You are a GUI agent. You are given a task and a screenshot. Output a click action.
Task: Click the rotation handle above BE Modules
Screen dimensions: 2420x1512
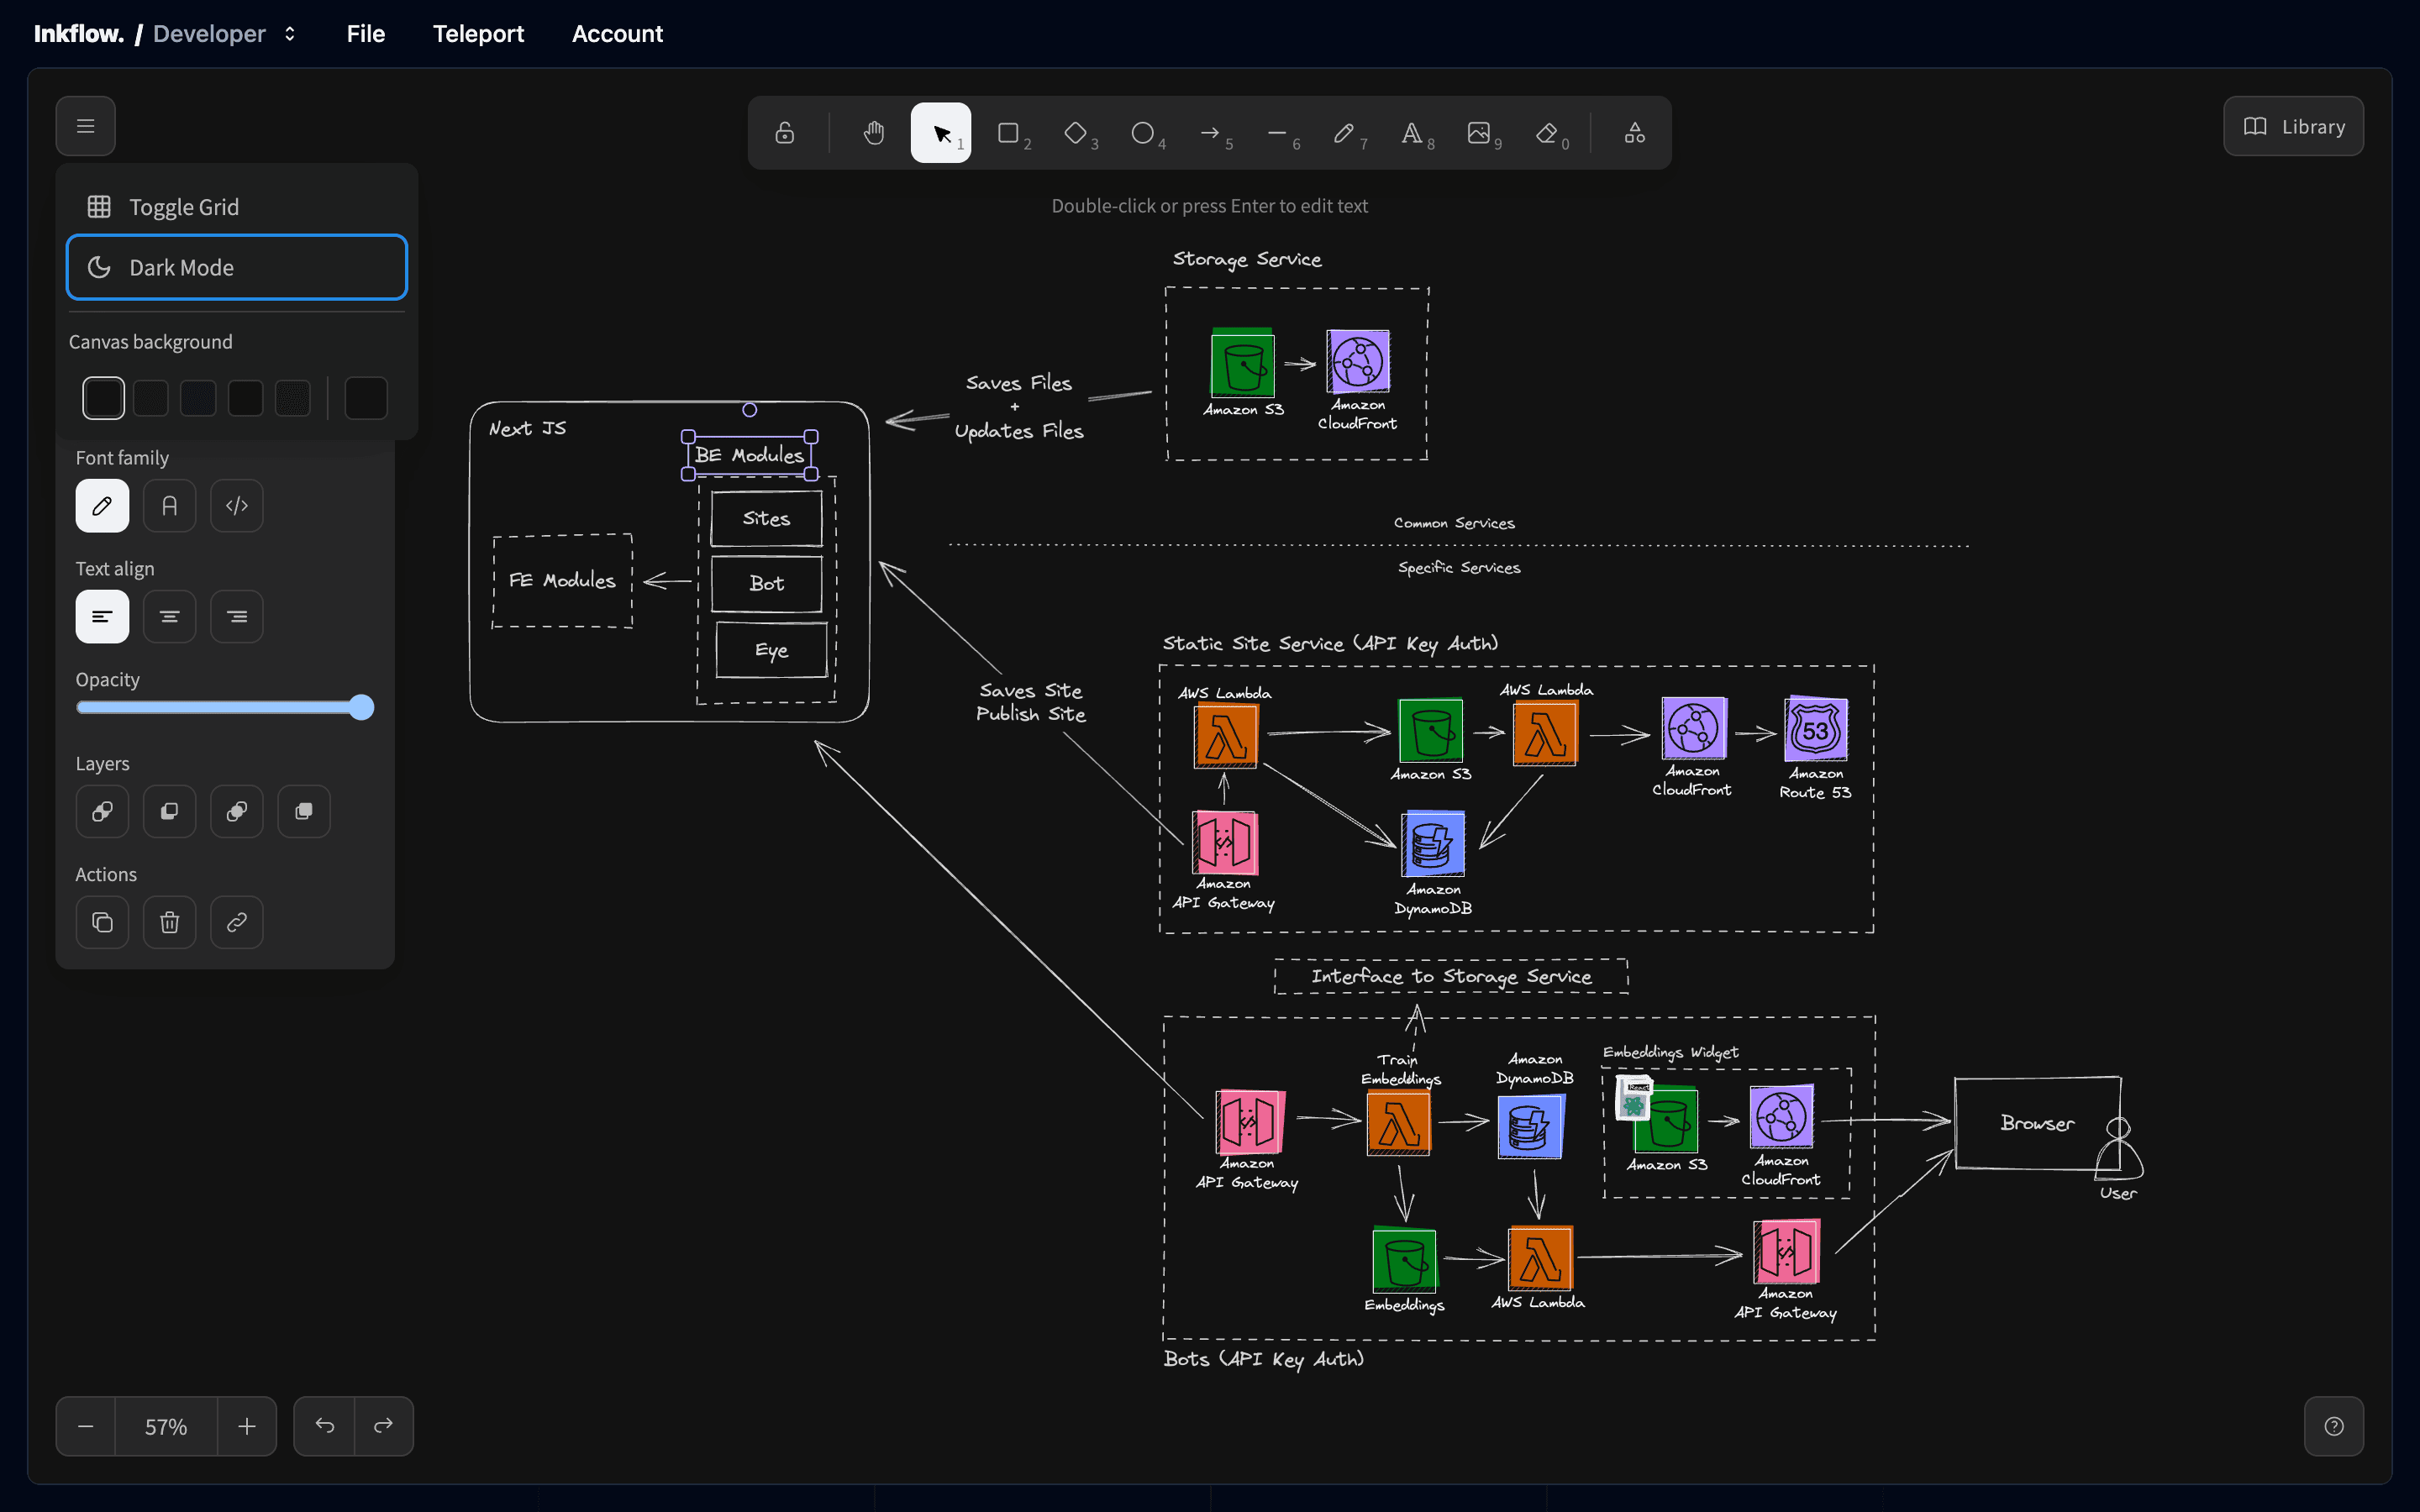pos(750,410)
